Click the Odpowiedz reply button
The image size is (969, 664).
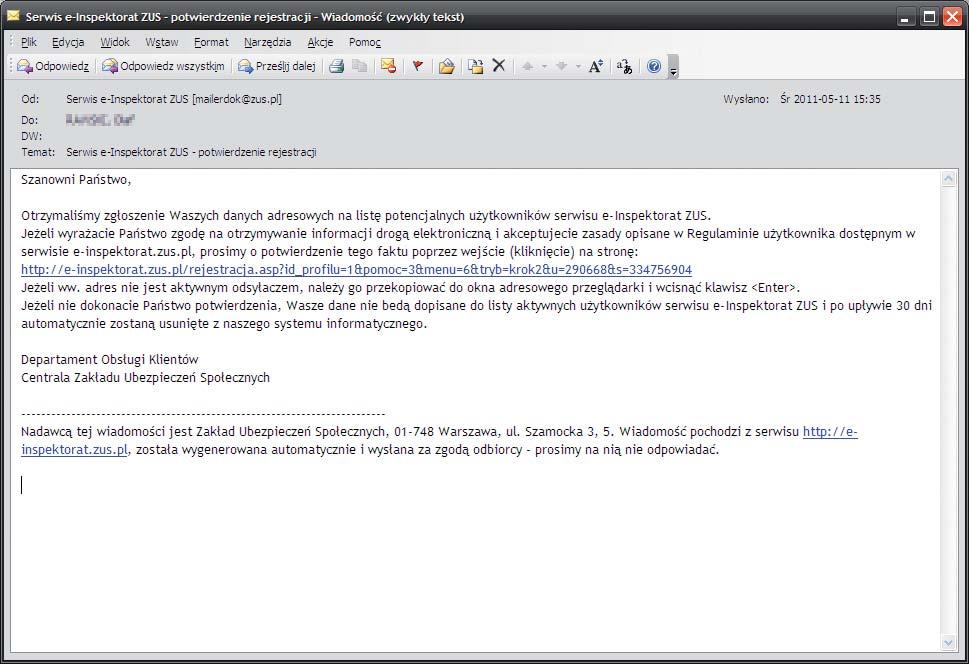click(x=53, y=66)
